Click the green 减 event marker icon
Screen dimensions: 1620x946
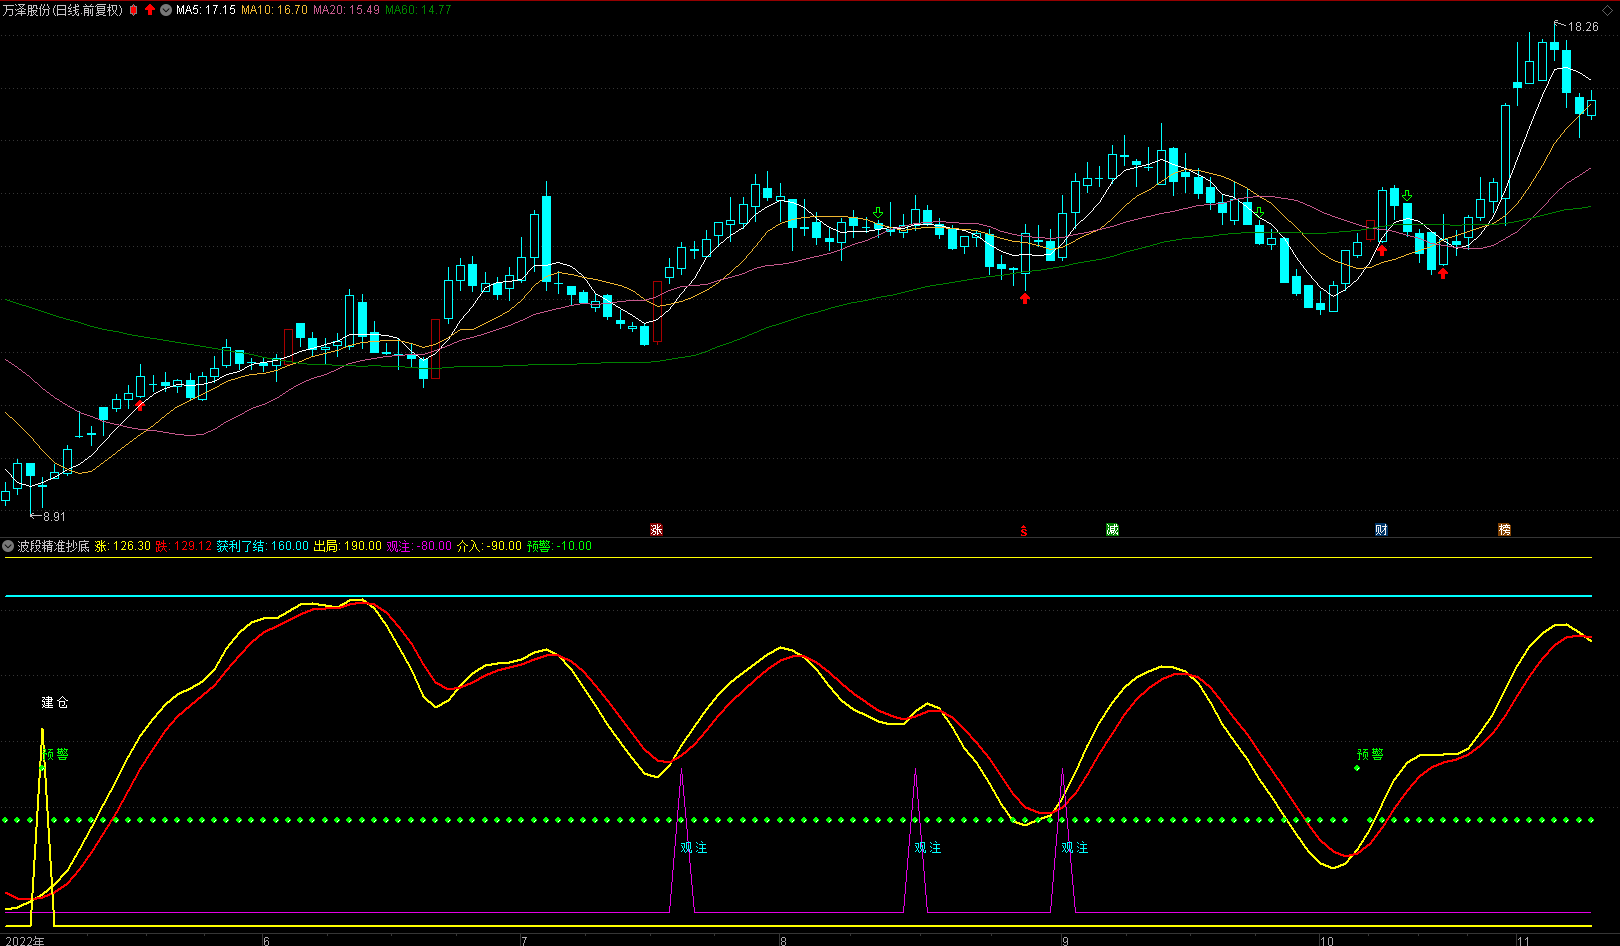pyautogui.click(x=1112, y=530)
